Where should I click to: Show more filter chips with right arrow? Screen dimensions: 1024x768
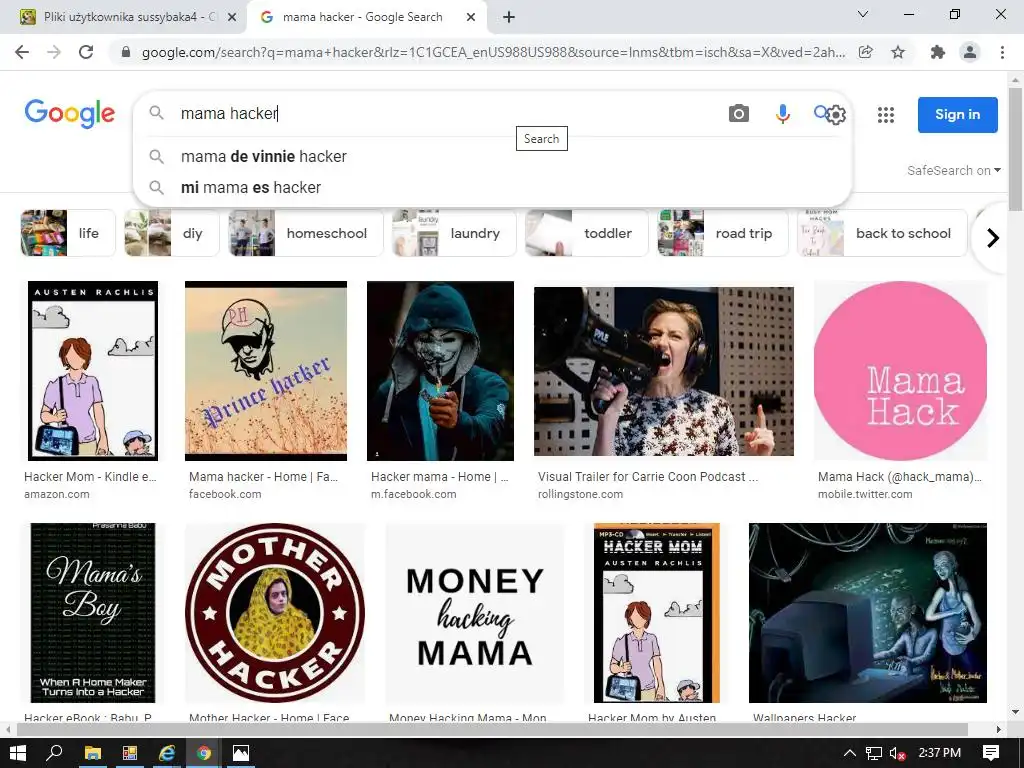pos(993,238)
